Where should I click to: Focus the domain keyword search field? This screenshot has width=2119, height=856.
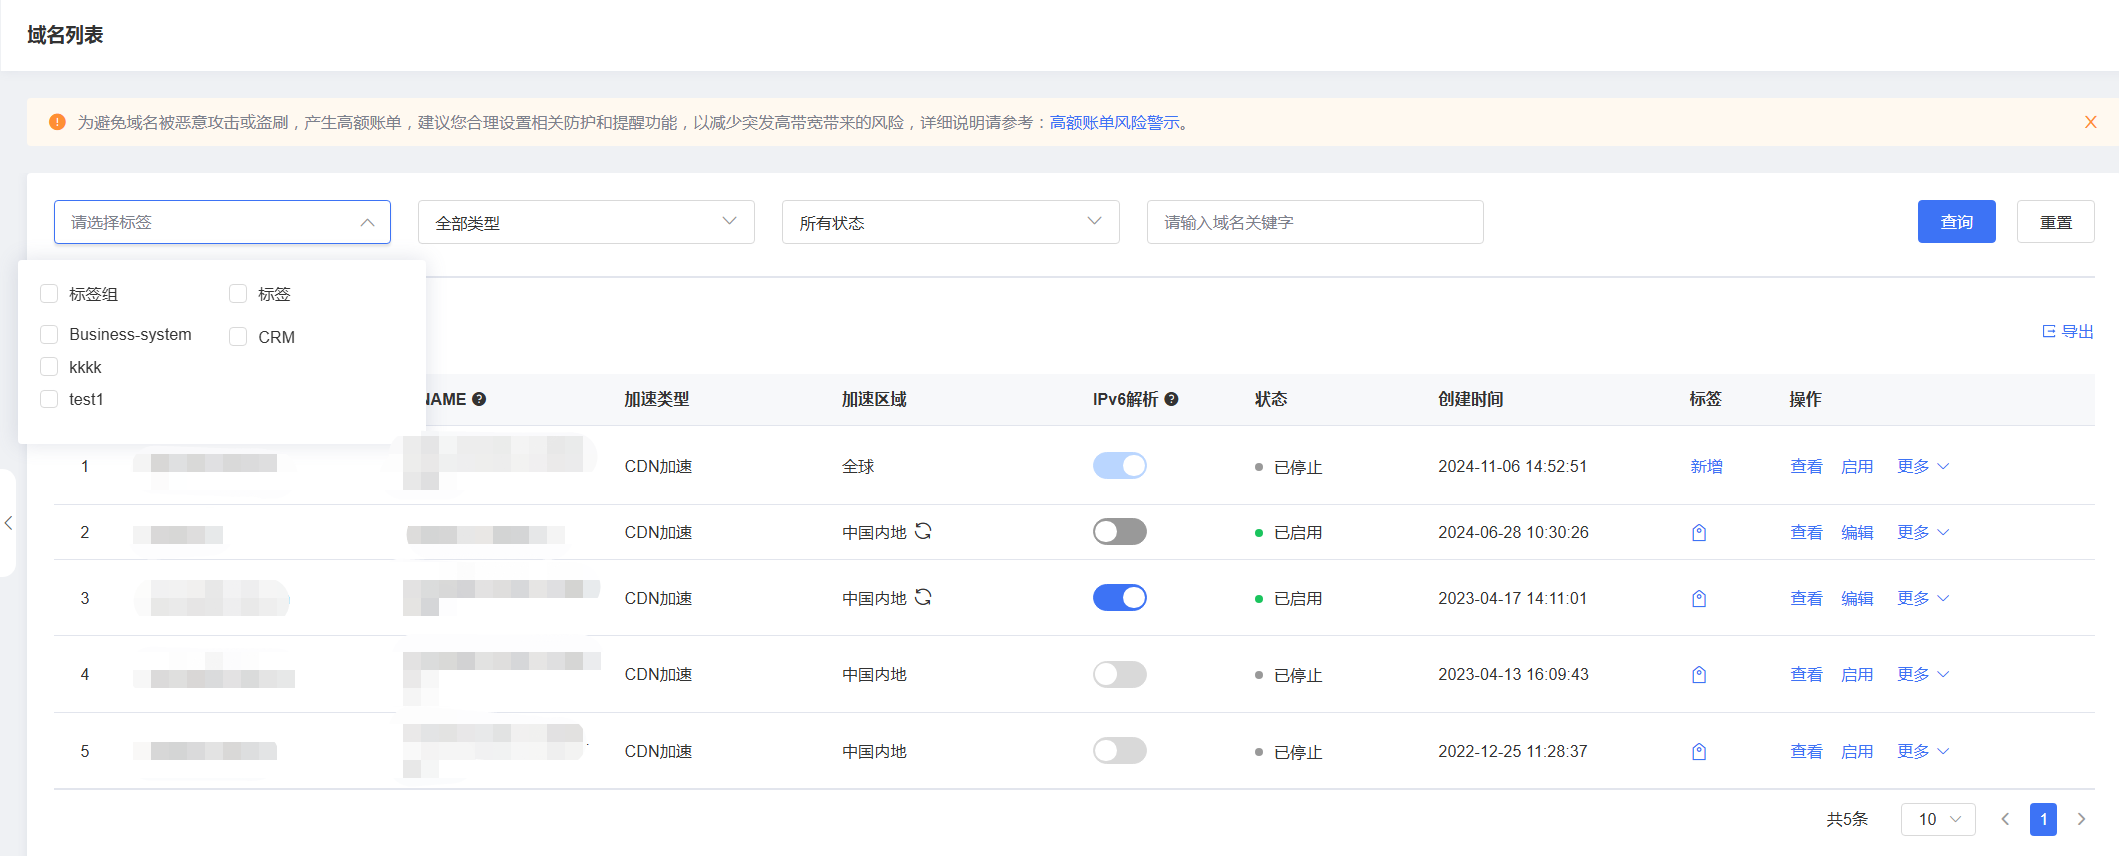[x=1315, y=222]
